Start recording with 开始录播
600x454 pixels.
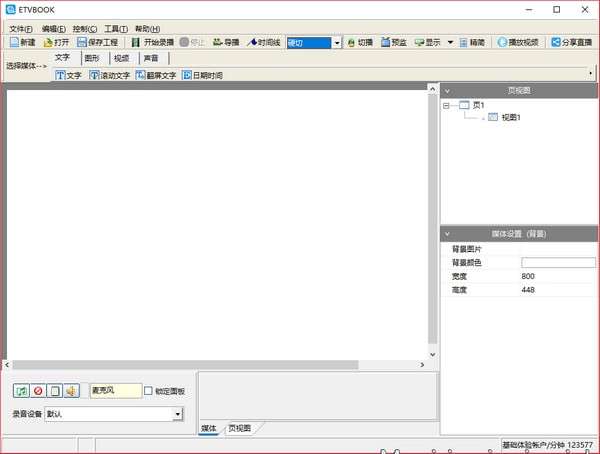tap(152, 43)
